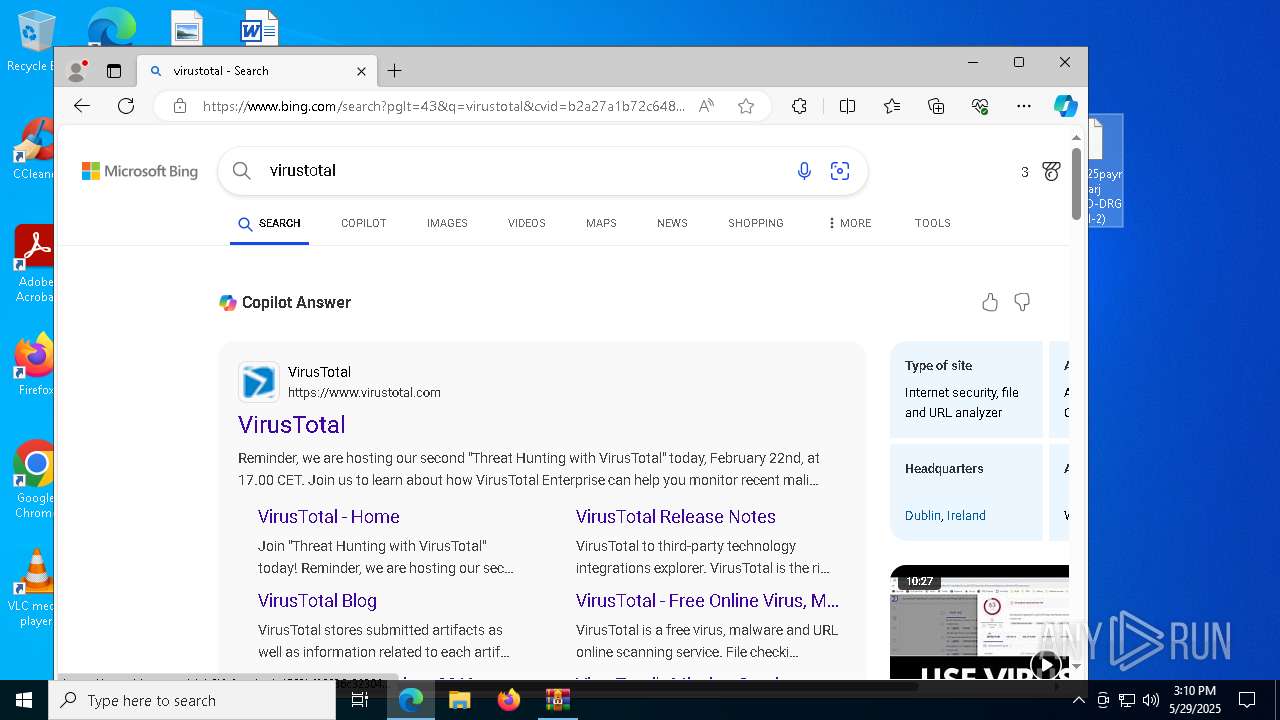This screenshot has width=1280, height=720.
Task: Dislike the Copilot Answer thumbs down
Action: 1022,302
